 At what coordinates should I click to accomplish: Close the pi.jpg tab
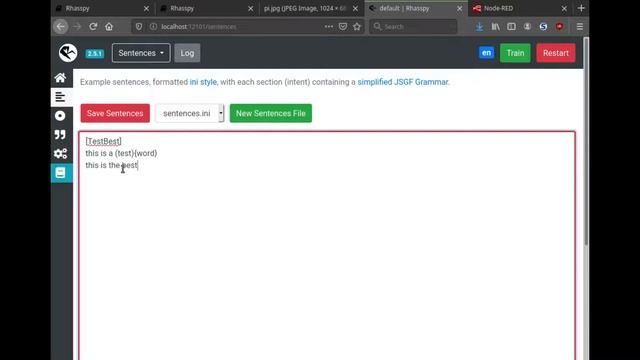355,8
